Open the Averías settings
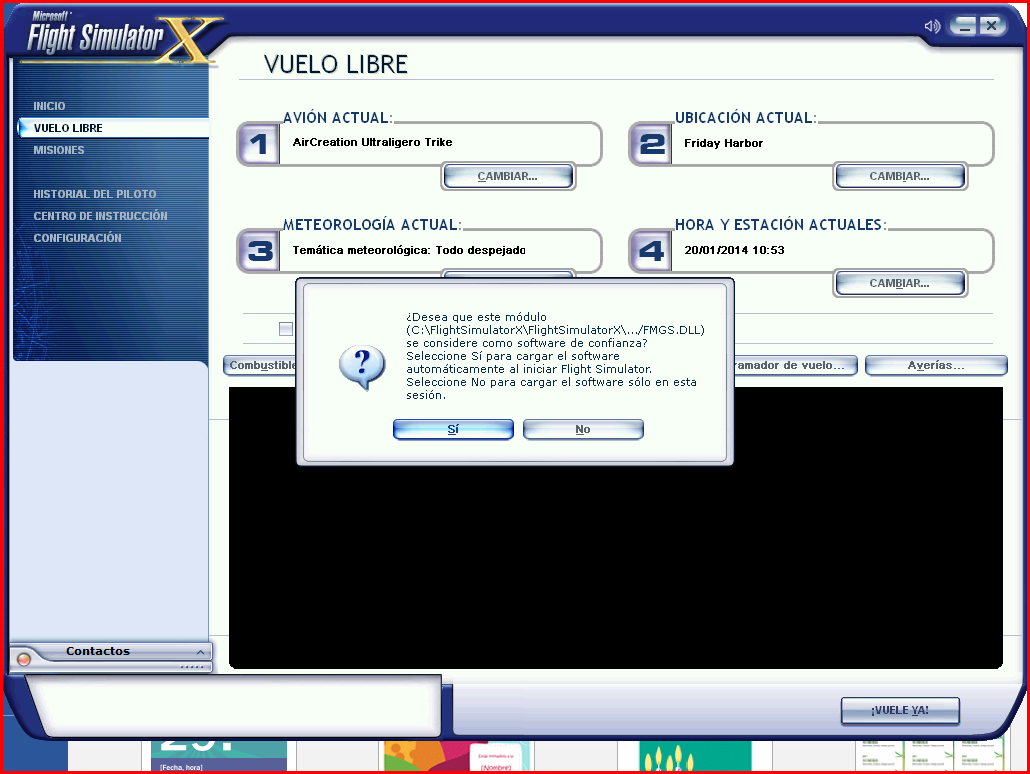Image resolution: width=1030 pixels, height=774 pixels. [935, 365]
